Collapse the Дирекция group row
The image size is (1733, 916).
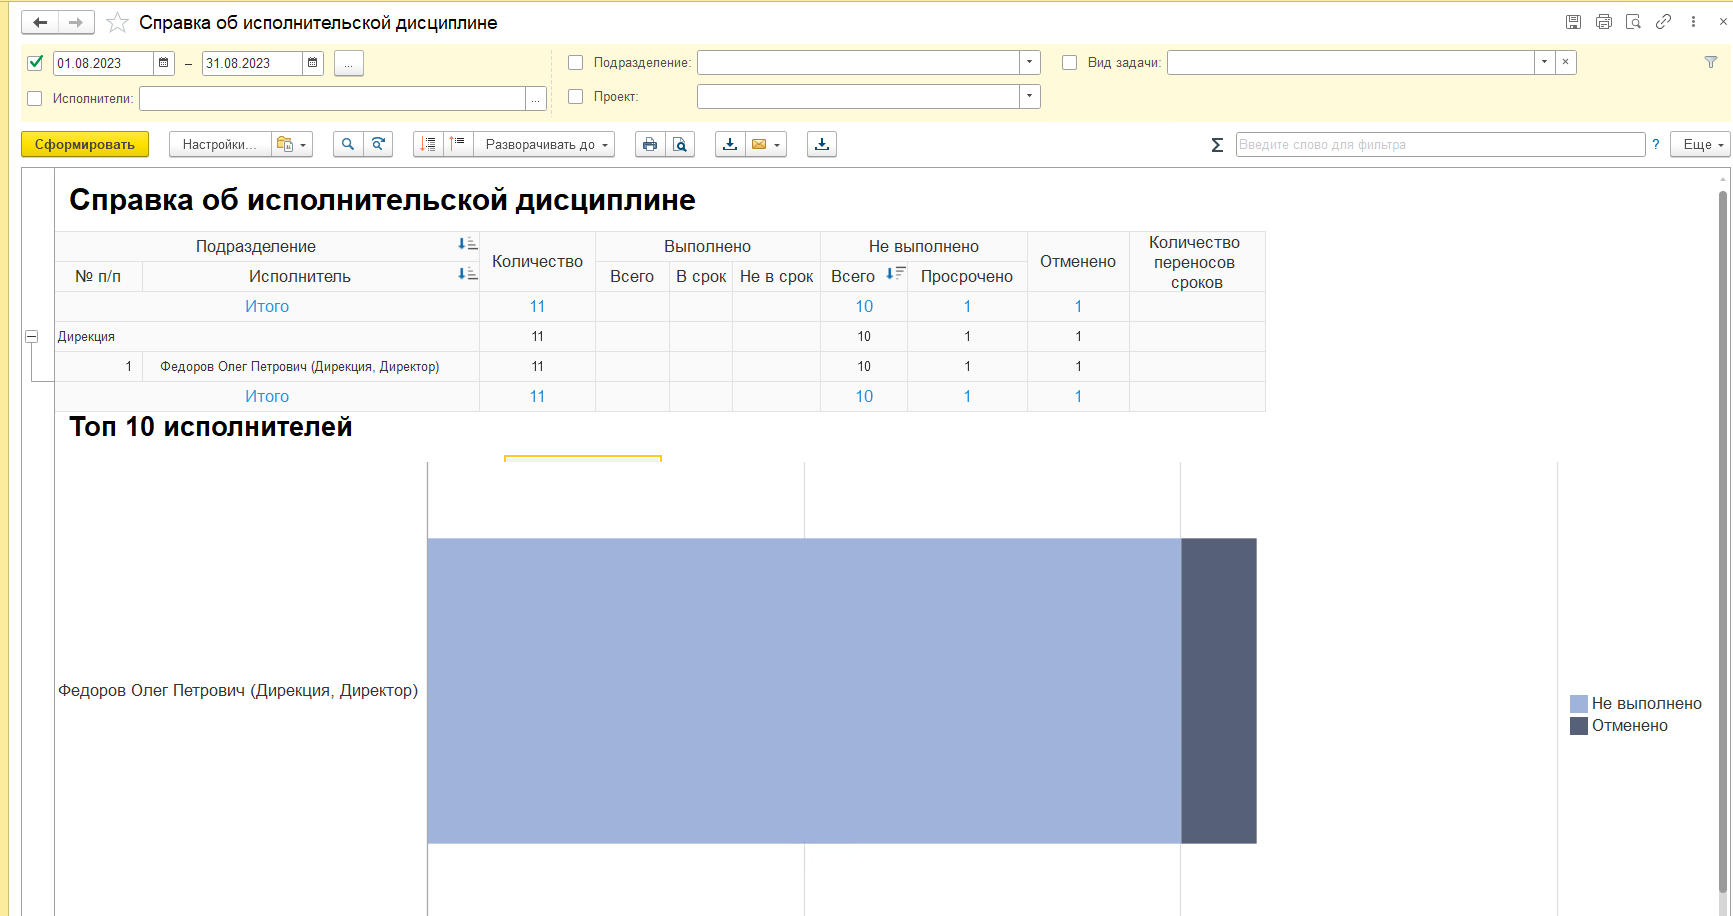pyautogui.click(x=32, y=337)
